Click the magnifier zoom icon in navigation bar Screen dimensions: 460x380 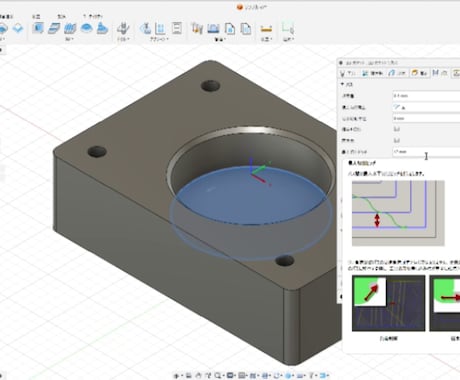[x=218, y=376]
